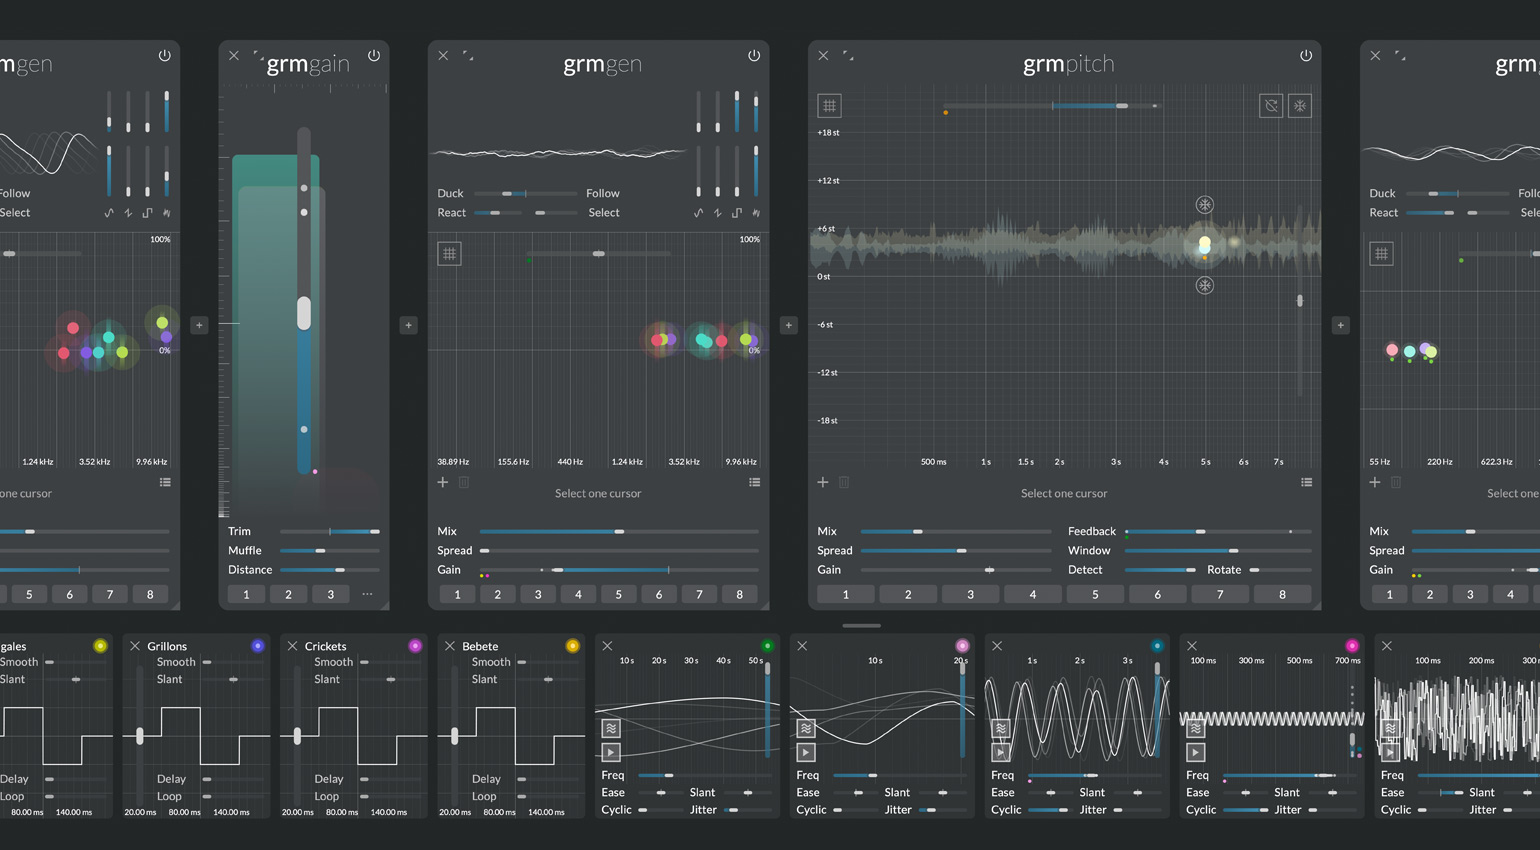The image size is (1540, 850).
Task: Toggle power of the middle grmgen plugin
Action: [x=754, y=56]
